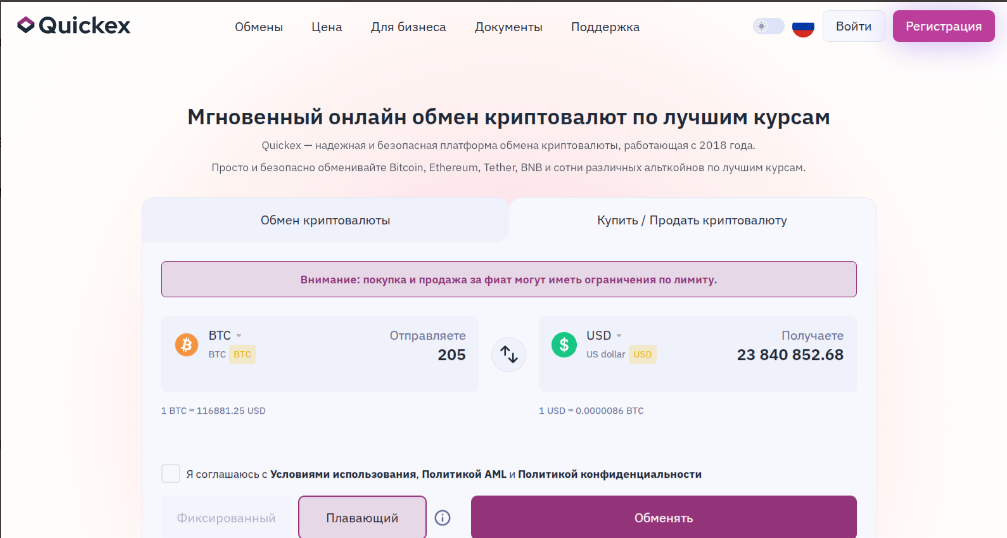The height and width of the screenshot is (538, 1007).
Task: Open the Поддержка menu item
Action: [605, 27]
